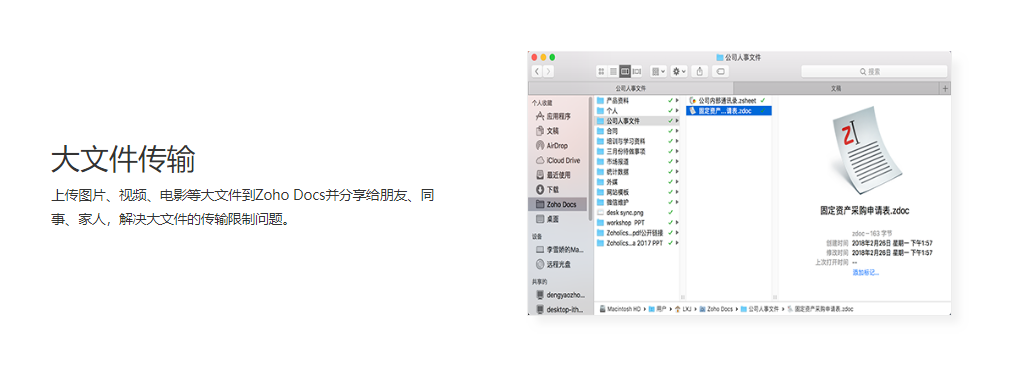Expand the 产品资料 folder arrow
The width and height of the screenshot is (1009, 366).
pyautogui.click(x=677, y=101)
